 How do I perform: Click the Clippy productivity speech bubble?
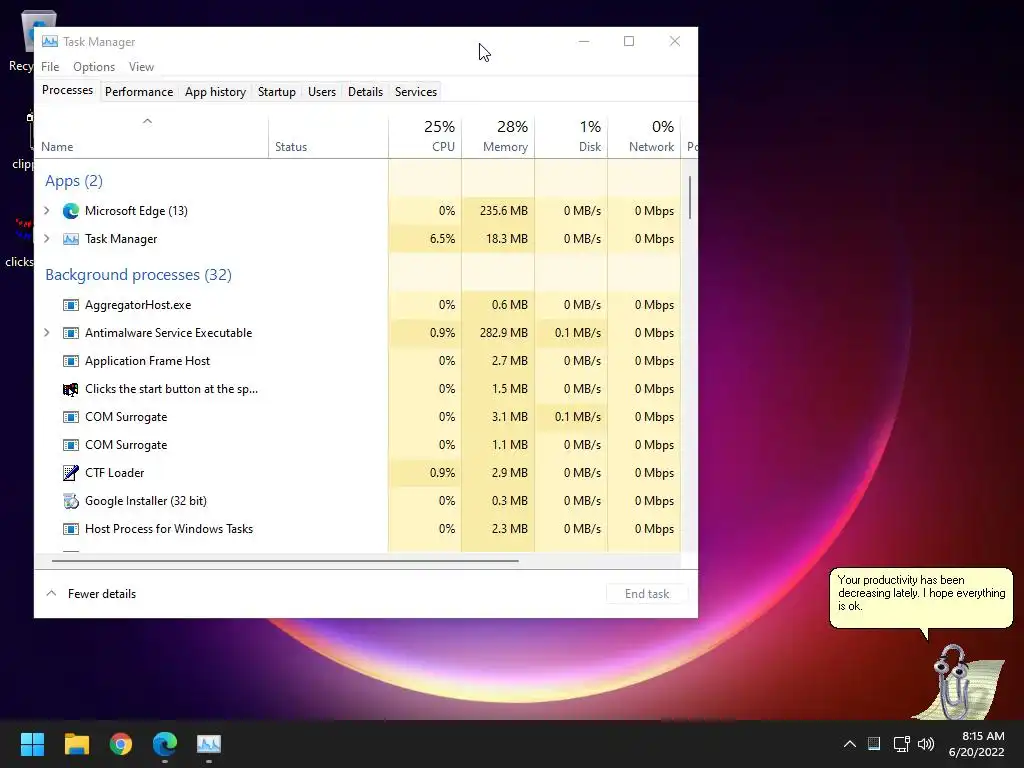tap(921, 598)
